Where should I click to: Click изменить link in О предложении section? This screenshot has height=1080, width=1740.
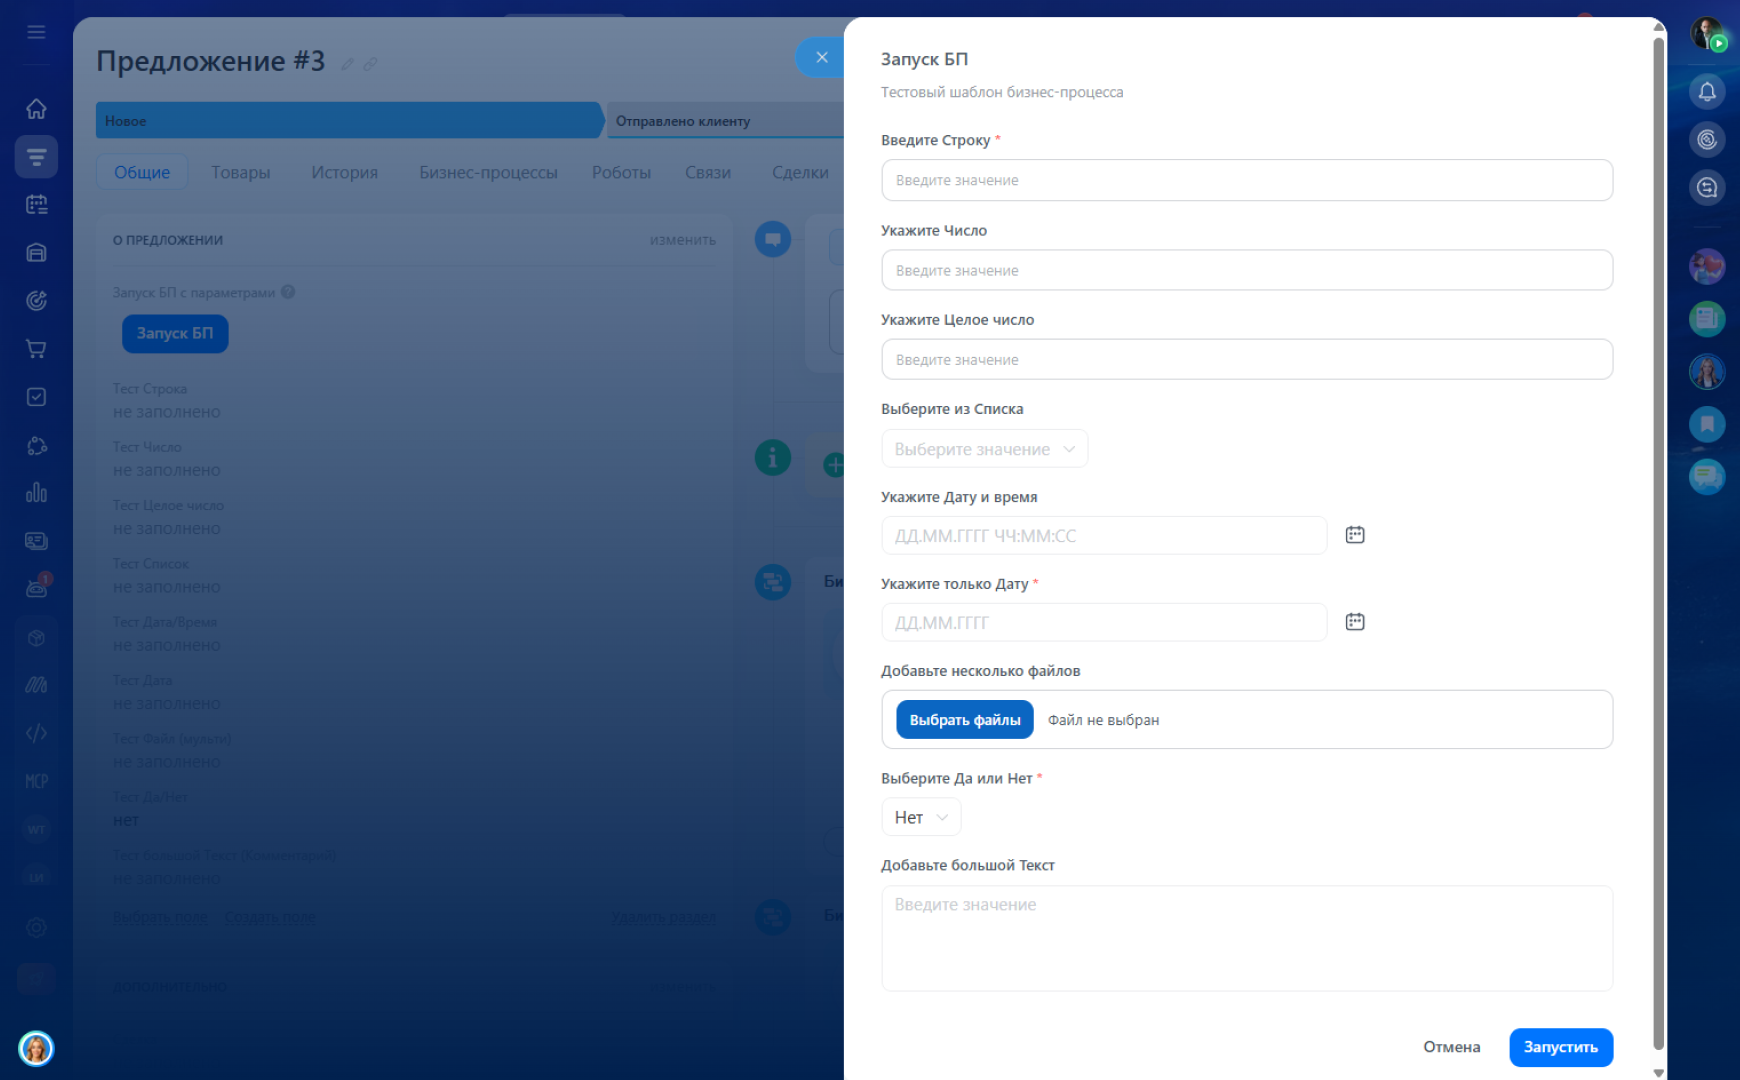(x=683, y=240)
